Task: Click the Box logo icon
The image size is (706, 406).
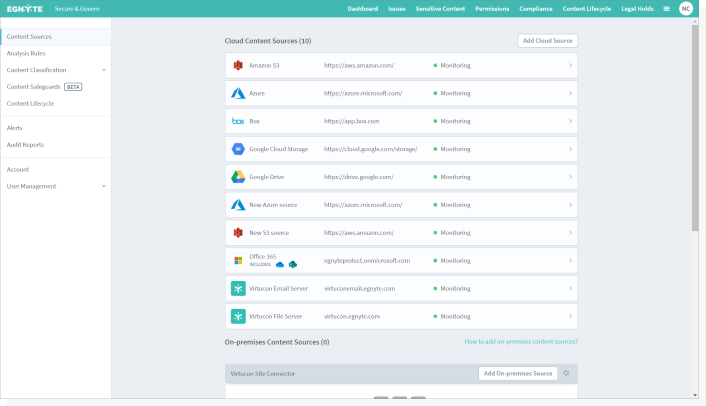Action: coord(238,121)
